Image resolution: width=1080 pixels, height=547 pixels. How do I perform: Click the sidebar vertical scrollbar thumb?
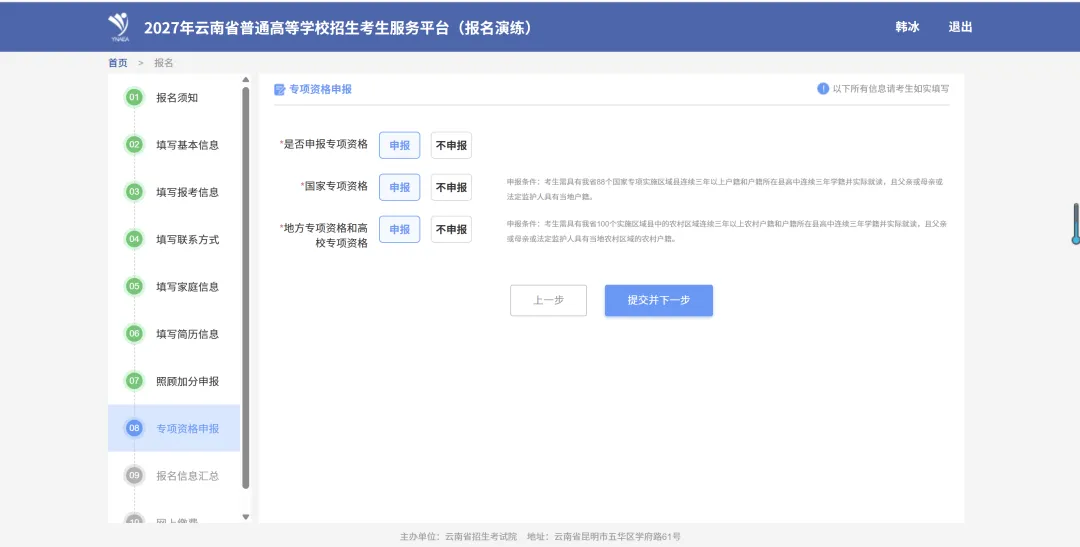(246, 287)
